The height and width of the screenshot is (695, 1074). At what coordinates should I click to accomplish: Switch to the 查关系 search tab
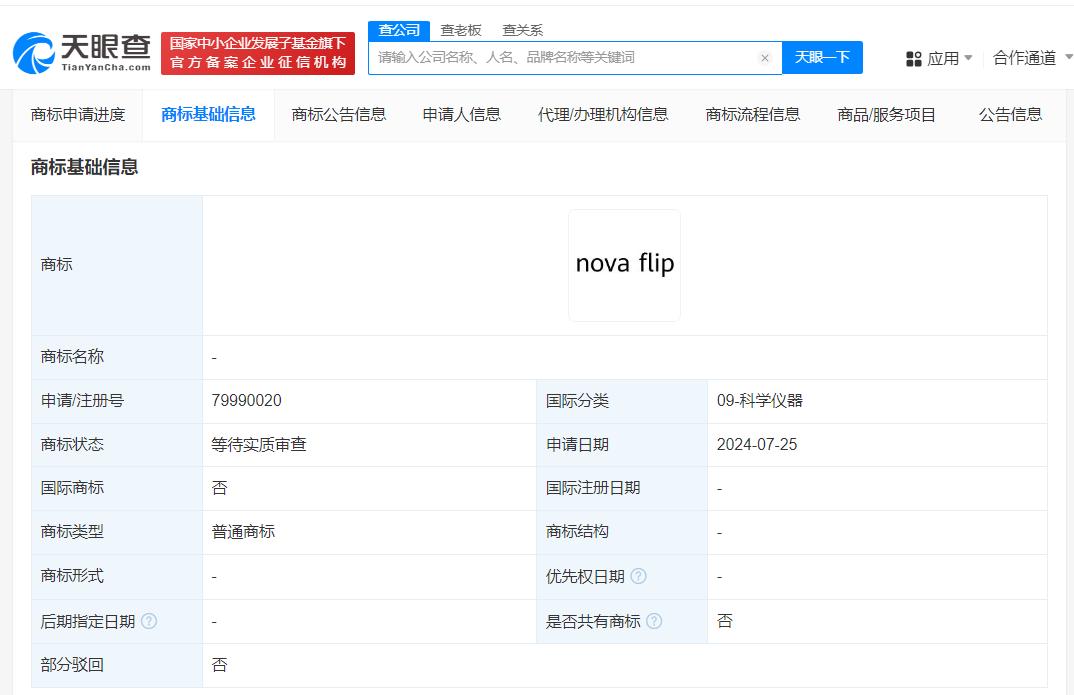(525, 30)
